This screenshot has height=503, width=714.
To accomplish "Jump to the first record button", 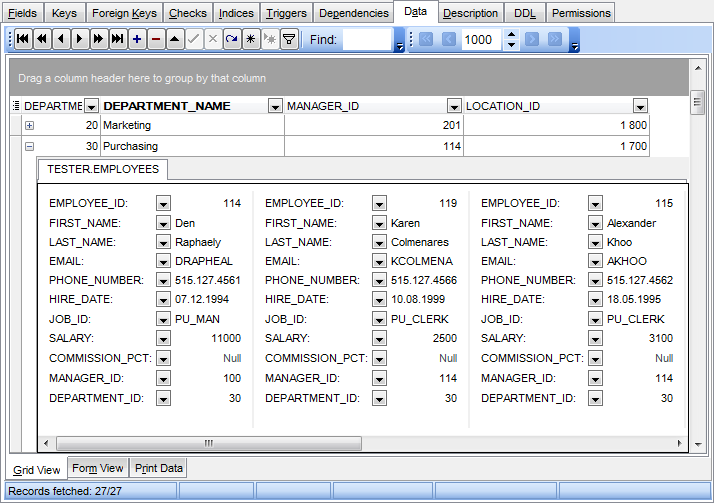I will point(23,39).
